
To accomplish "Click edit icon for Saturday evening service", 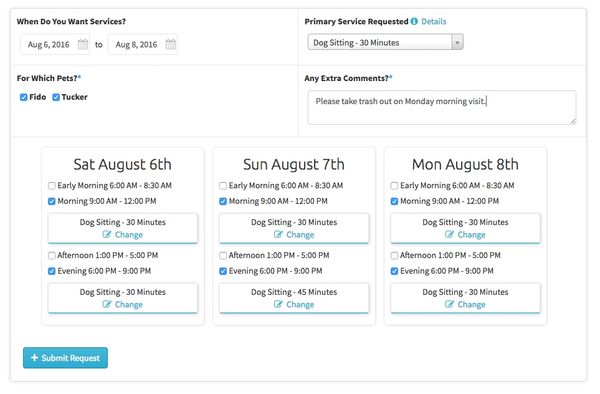I will coord(107,304).
